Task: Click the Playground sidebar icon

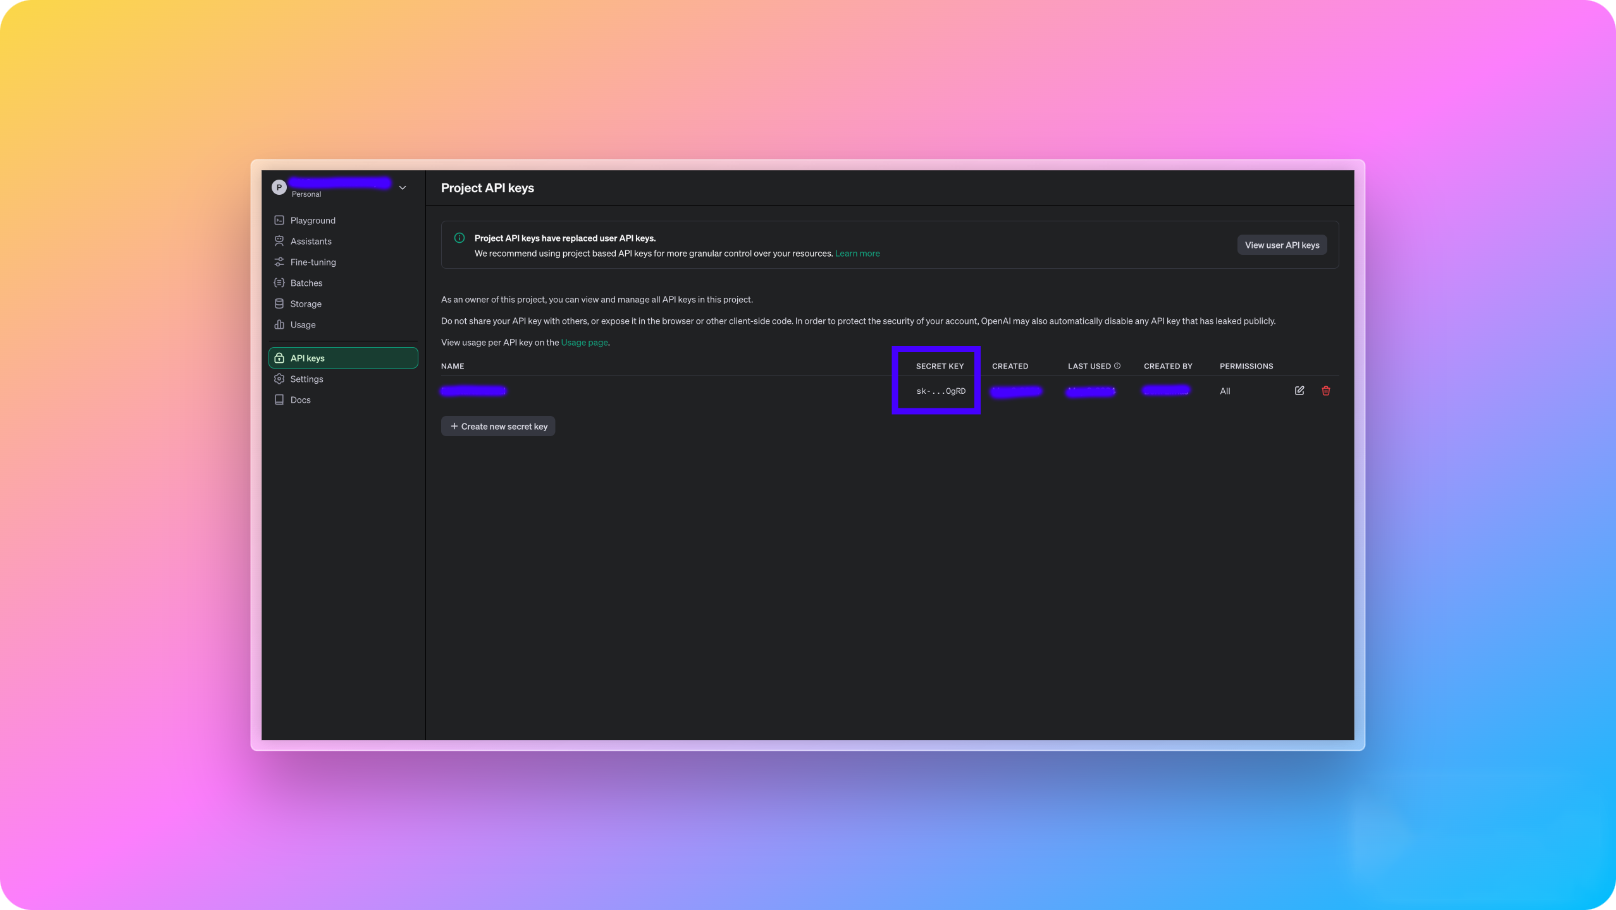Action: point(279,220)
